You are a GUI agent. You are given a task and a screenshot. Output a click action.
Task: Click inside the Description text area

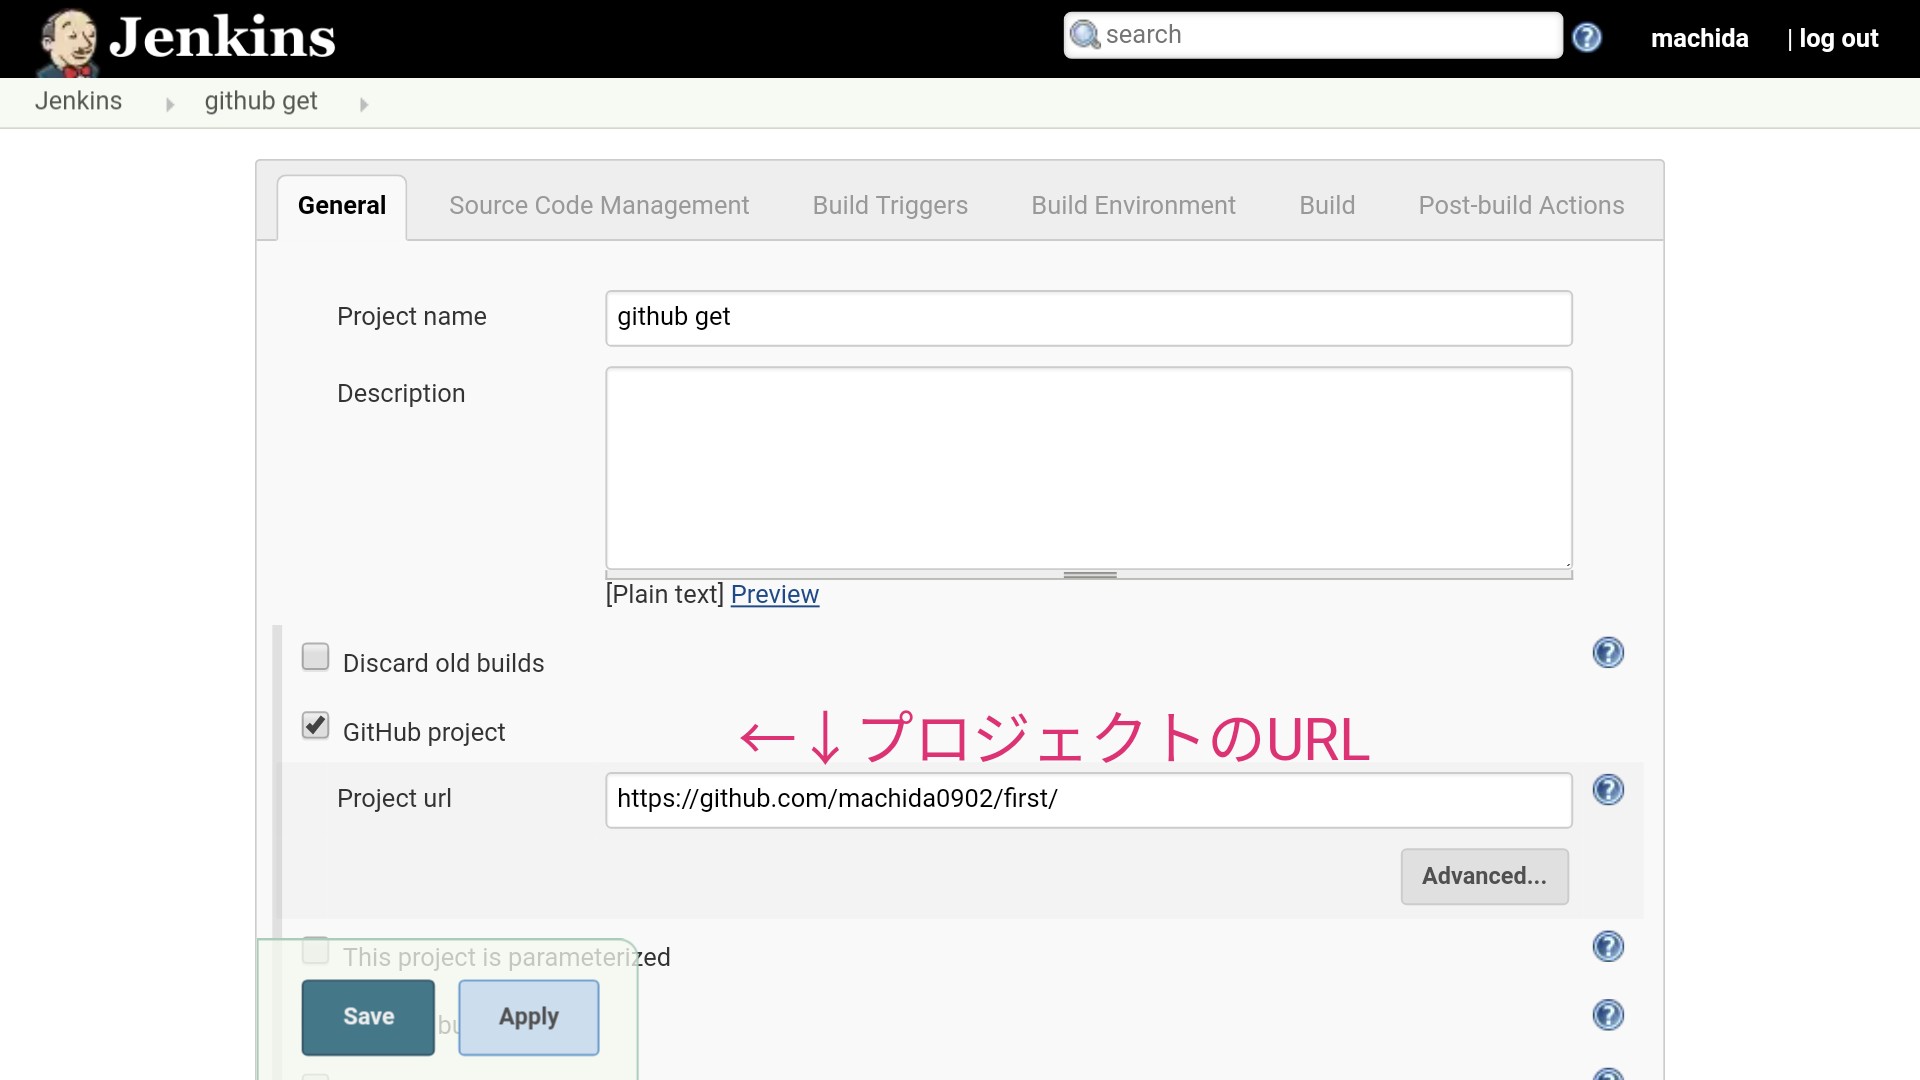[x=1089, y=468]
